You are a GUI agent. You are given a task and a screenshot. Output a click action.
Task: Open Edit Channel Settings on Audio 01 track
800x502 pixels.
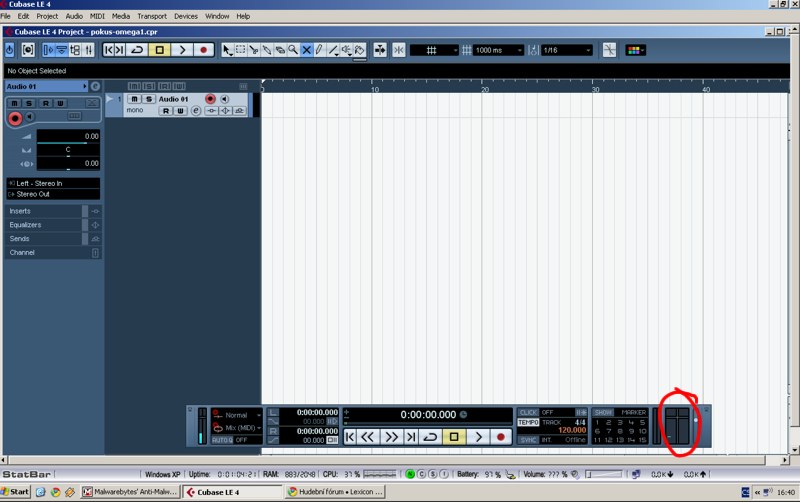[196, 111]
